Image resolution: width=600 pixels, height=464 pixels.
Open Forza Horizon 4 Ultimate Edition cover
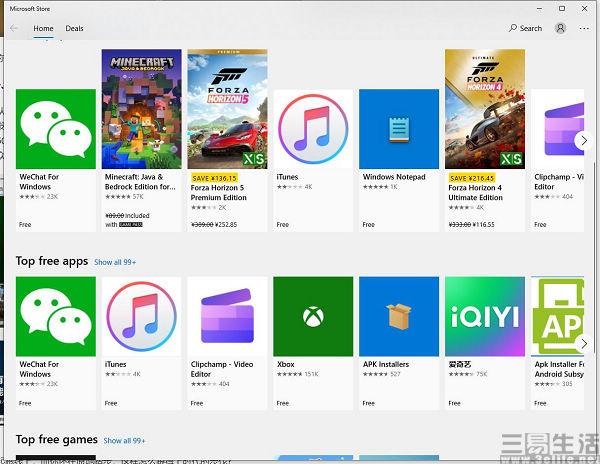coord(484,109)
